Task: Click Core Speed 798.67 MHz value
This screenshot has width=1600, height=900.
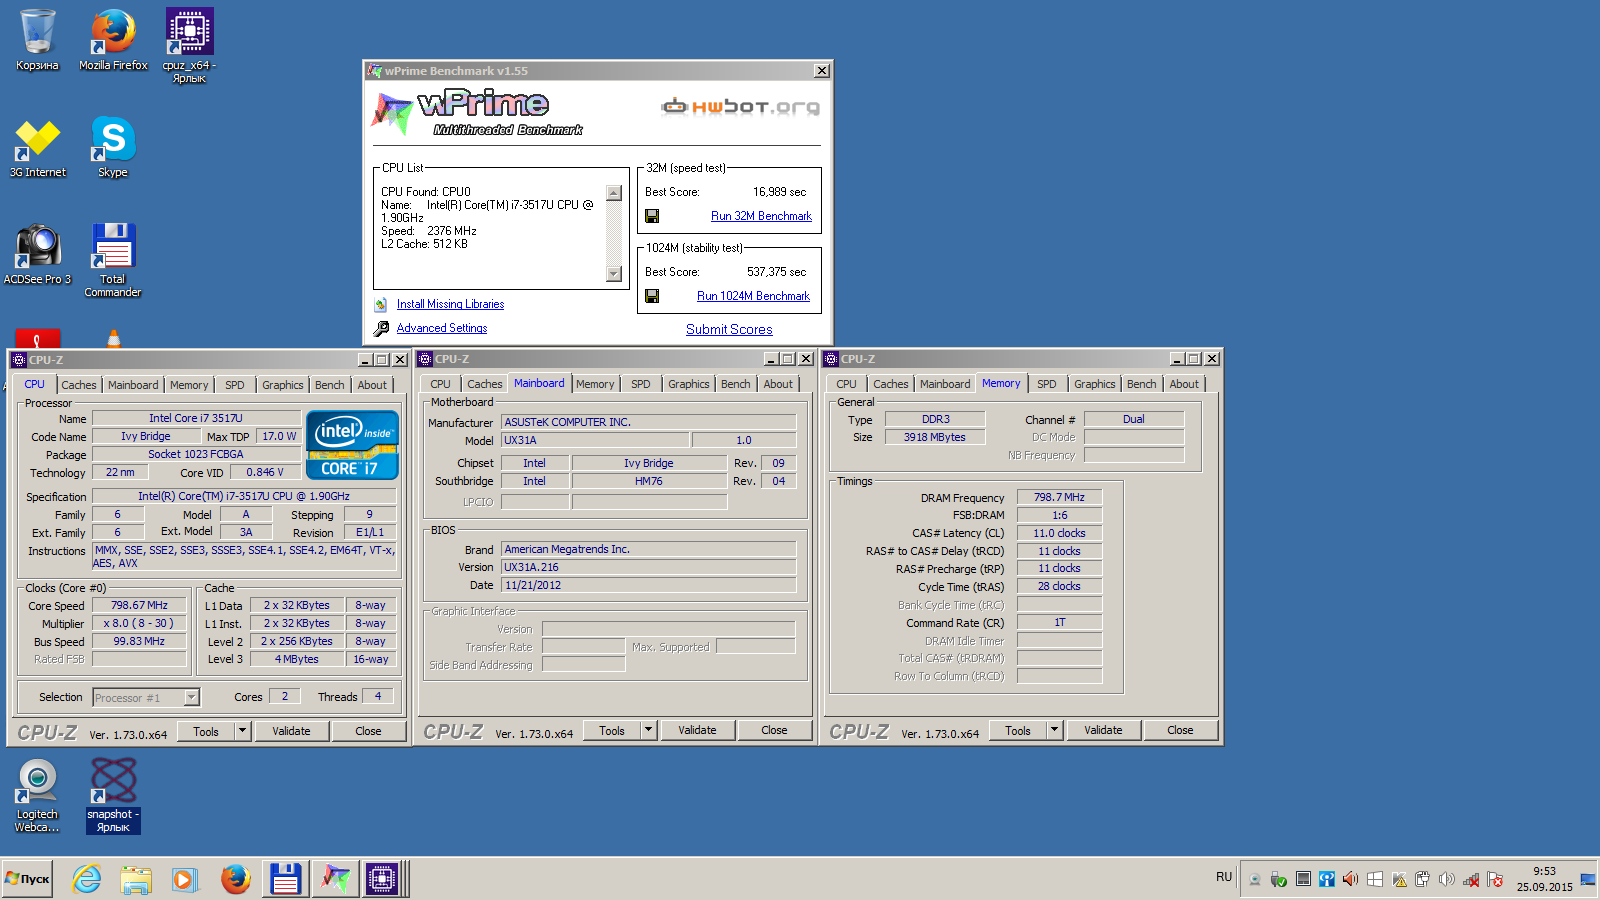Action: (x=139, y=605)
